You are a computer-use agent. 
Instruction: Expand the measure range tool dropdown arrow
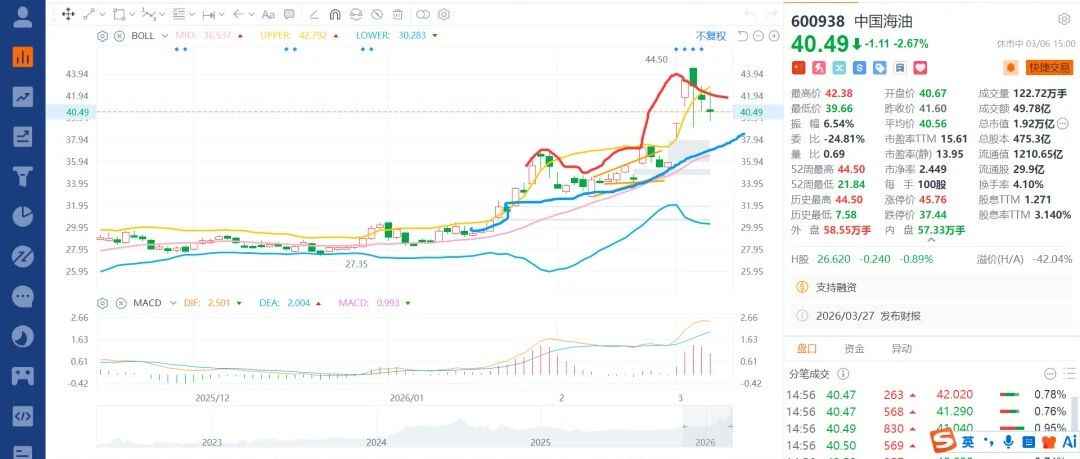pos(222,14)
